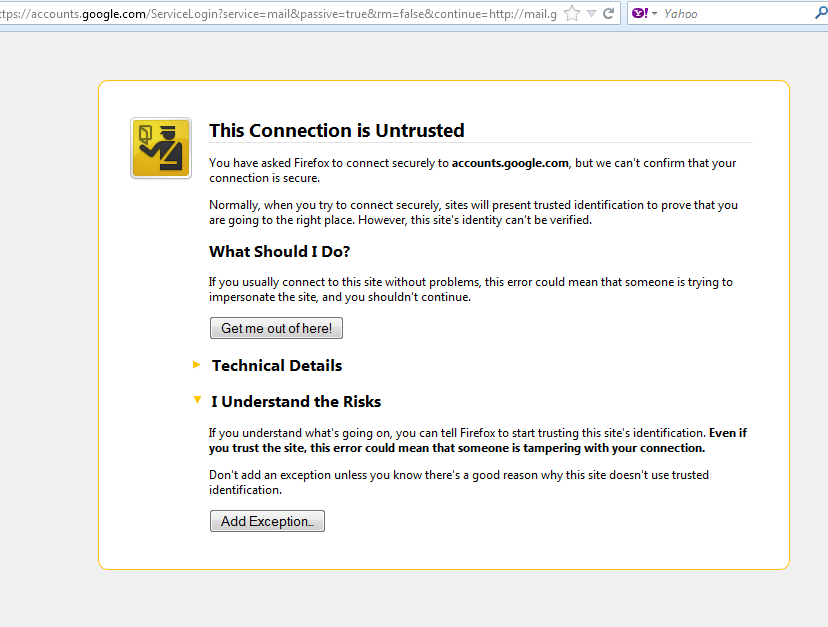Focus the Yahoo search input field
This screenshot has height=627, width=828.
(x=735, y=13)
